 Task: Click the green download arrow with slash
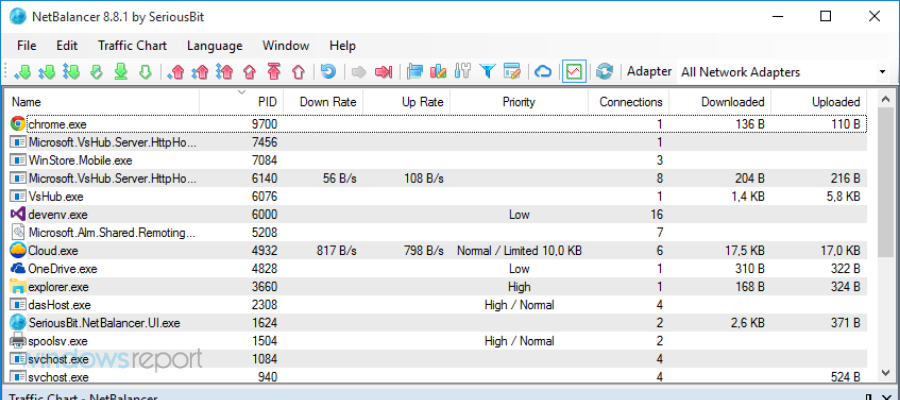pyautogui.click(x=96, y=72)
